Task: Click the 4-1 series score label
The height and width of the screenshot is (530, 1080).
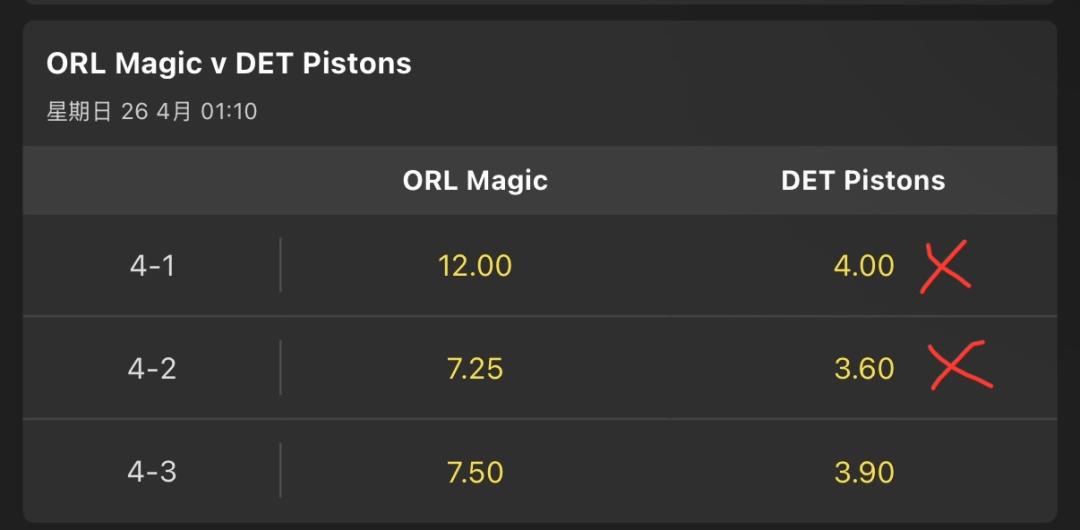Action: 152,266
